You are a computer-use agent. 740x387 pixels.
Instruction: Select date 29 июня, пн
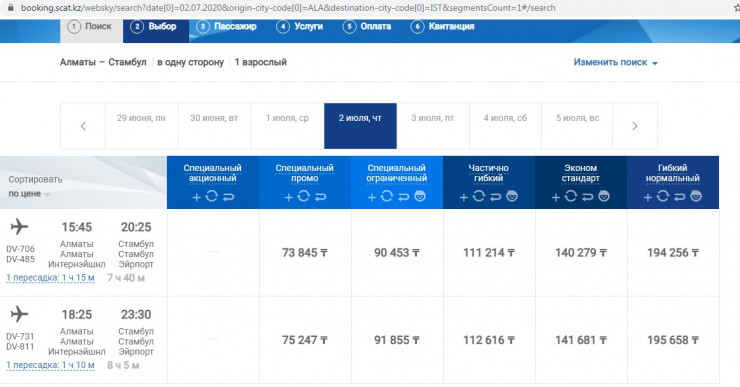pyautogui.click(x=141, y=126)
